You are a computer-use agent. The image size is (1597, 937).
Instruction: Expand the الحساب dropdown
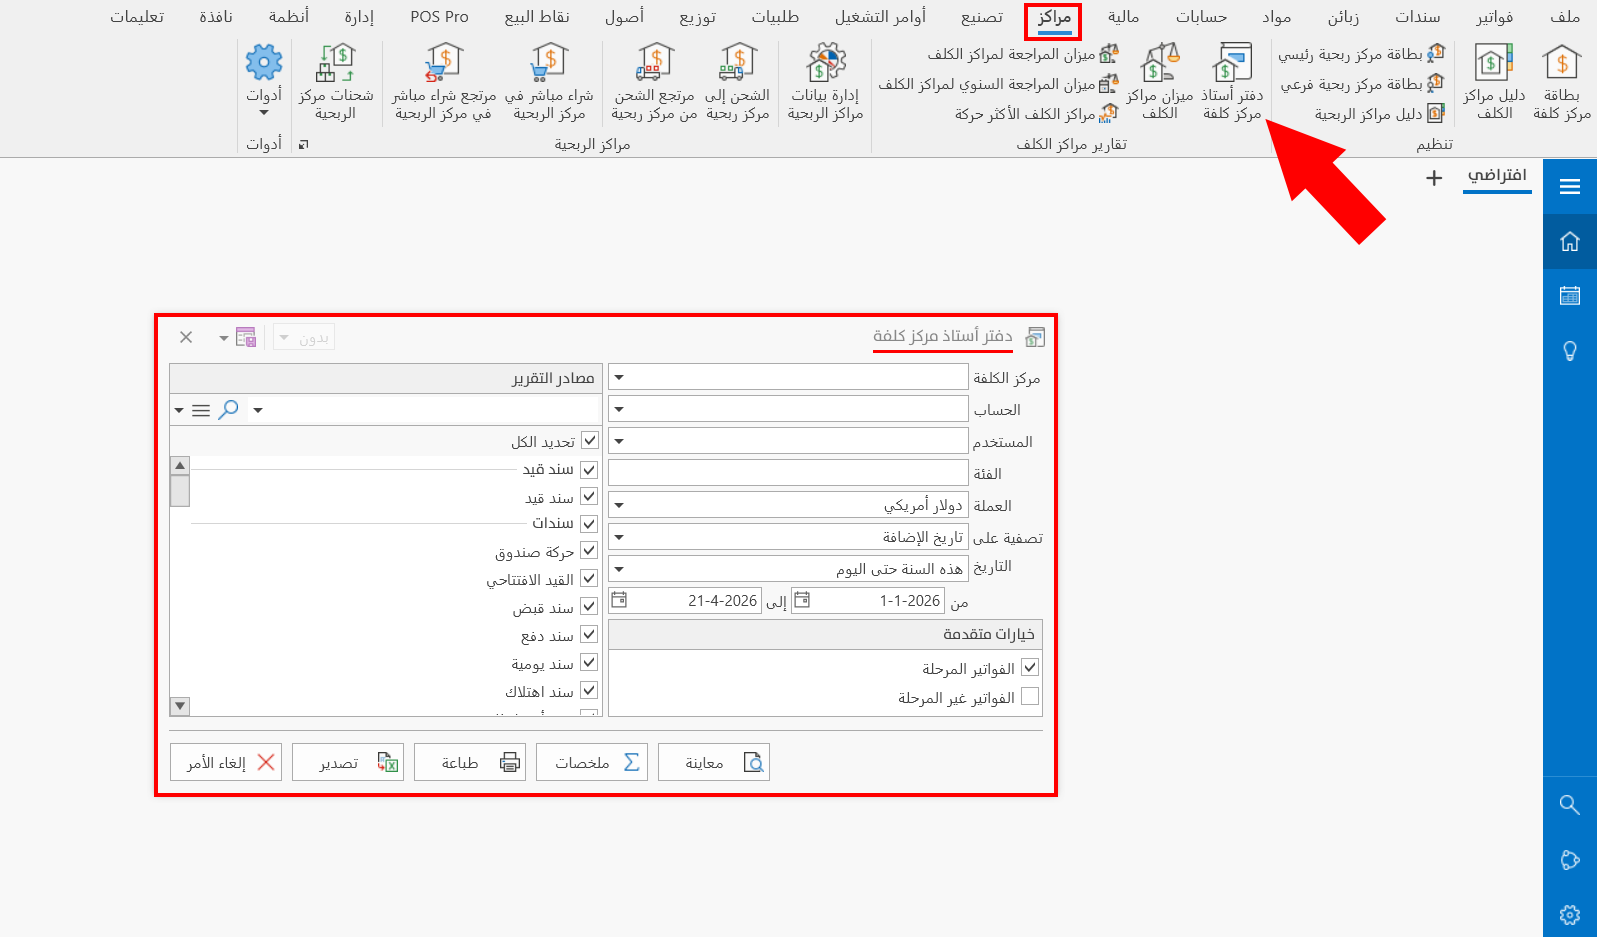(x=619, y=410)
